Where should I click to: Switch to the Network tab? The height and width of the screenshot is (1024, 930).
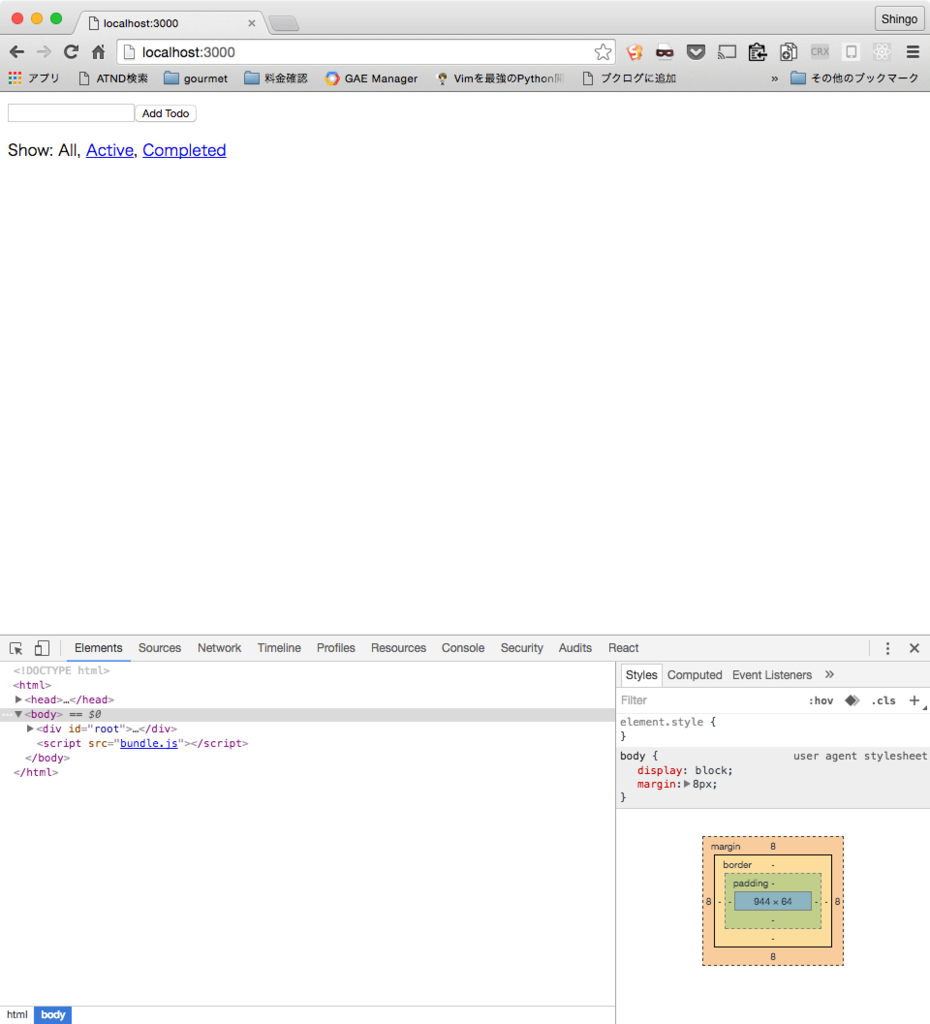click(x=219, y=648)
